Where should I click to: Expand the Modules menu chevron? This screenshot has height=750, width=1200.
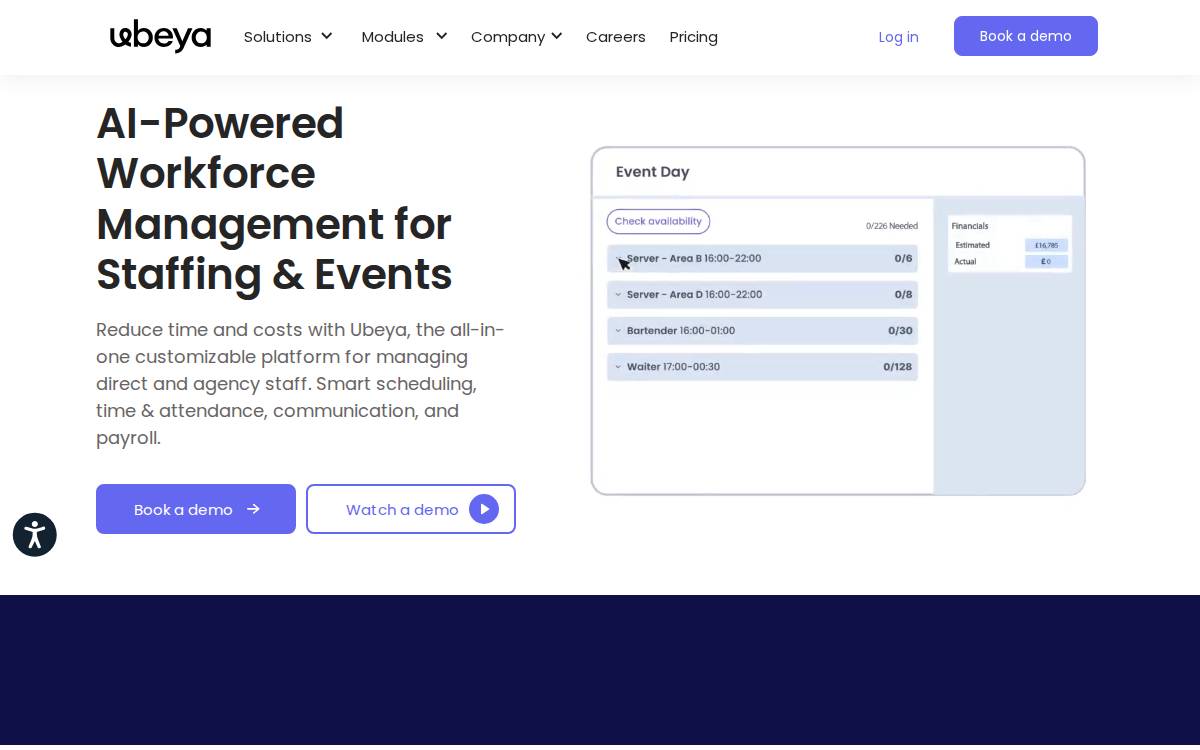click(x=441, y=36)
